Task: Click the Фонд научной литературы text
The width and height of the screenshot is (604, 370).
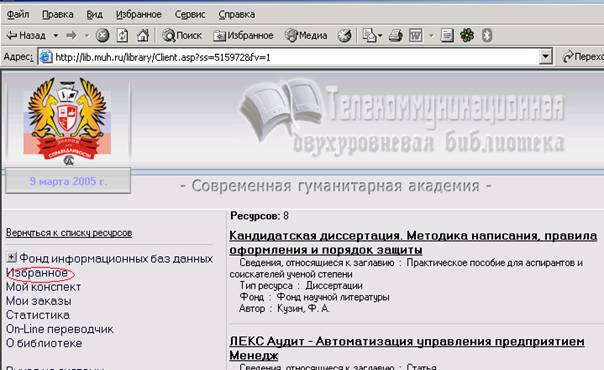Action: tap(333, 297)
